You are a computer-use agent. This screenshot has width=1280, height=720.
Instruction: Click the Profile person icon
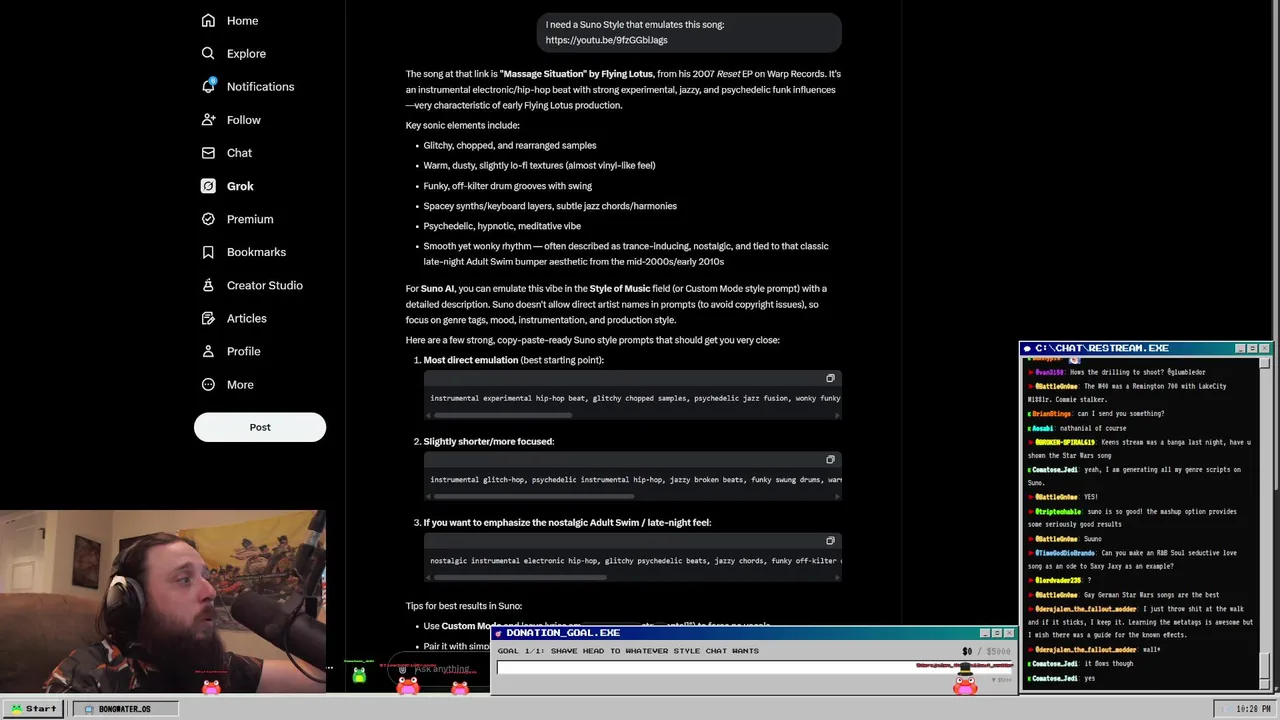(x=208, y=350)
